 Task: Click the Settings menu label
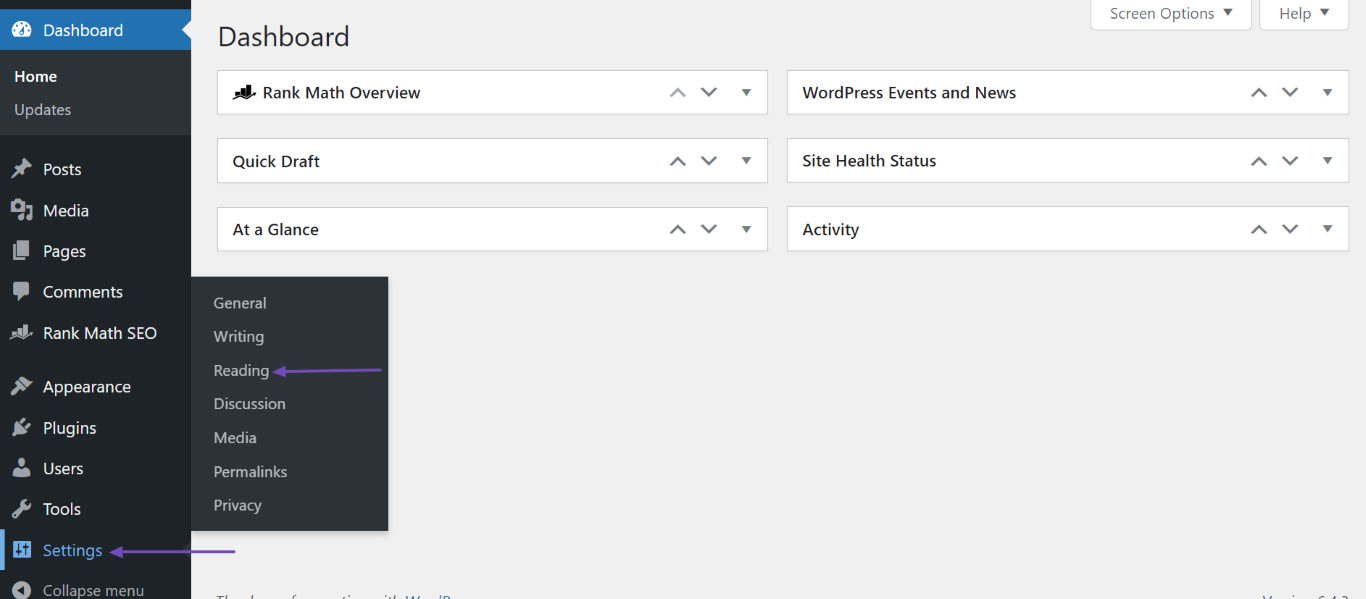[x=73, y=550]
